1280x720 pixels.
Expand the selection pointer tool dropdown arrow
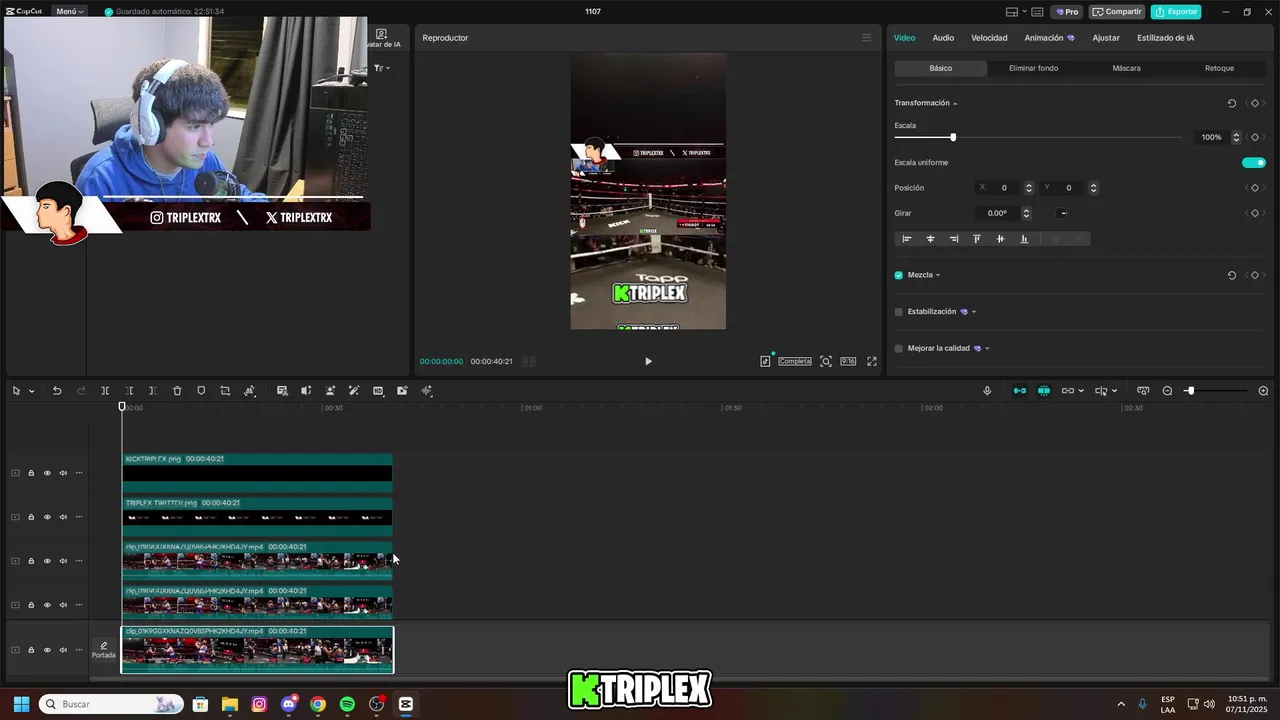31,391
